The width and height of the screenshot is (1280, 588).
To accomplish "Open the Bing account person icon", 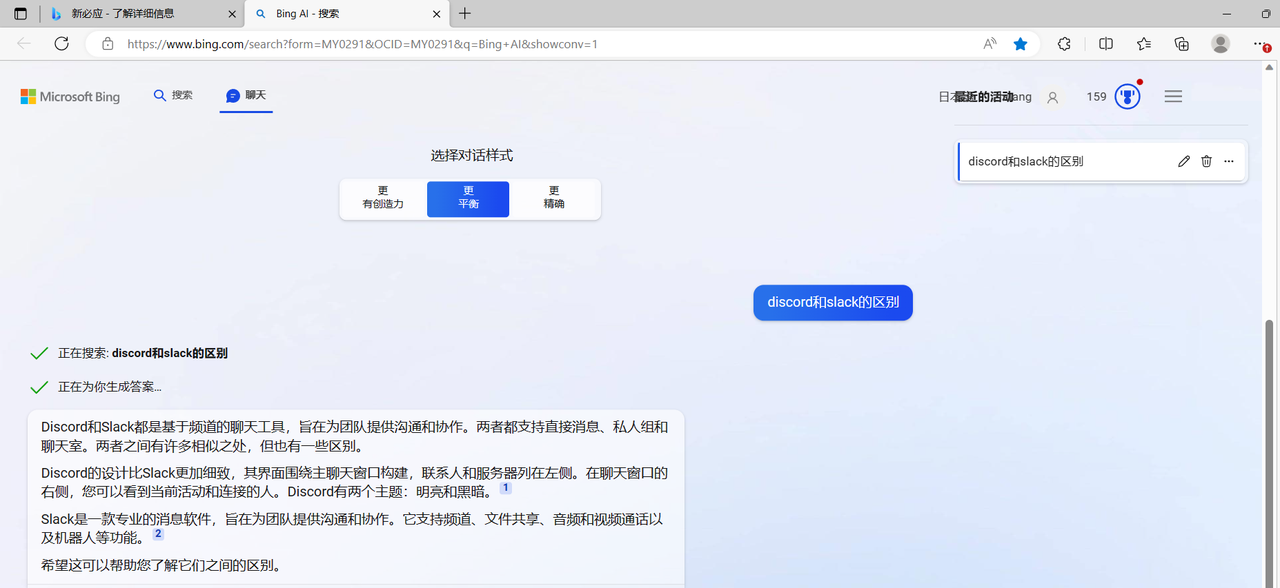I will pos(1052,97).
